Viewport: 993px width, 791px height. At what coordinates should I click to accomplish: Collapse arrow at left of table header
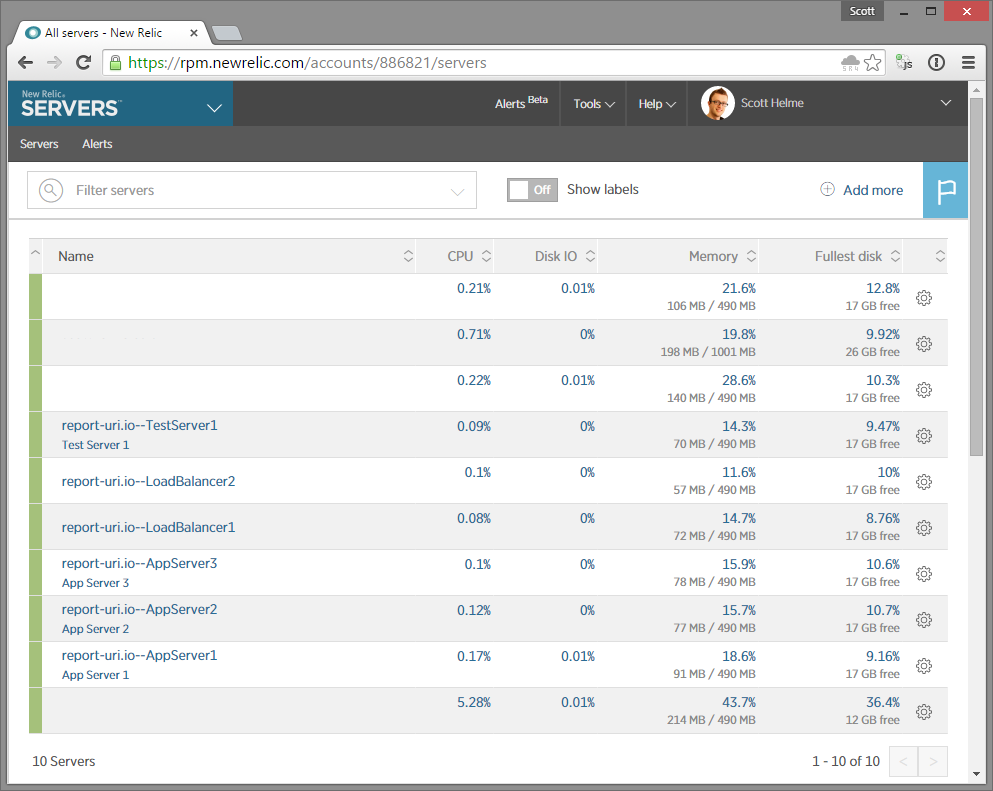pos(35,253)
